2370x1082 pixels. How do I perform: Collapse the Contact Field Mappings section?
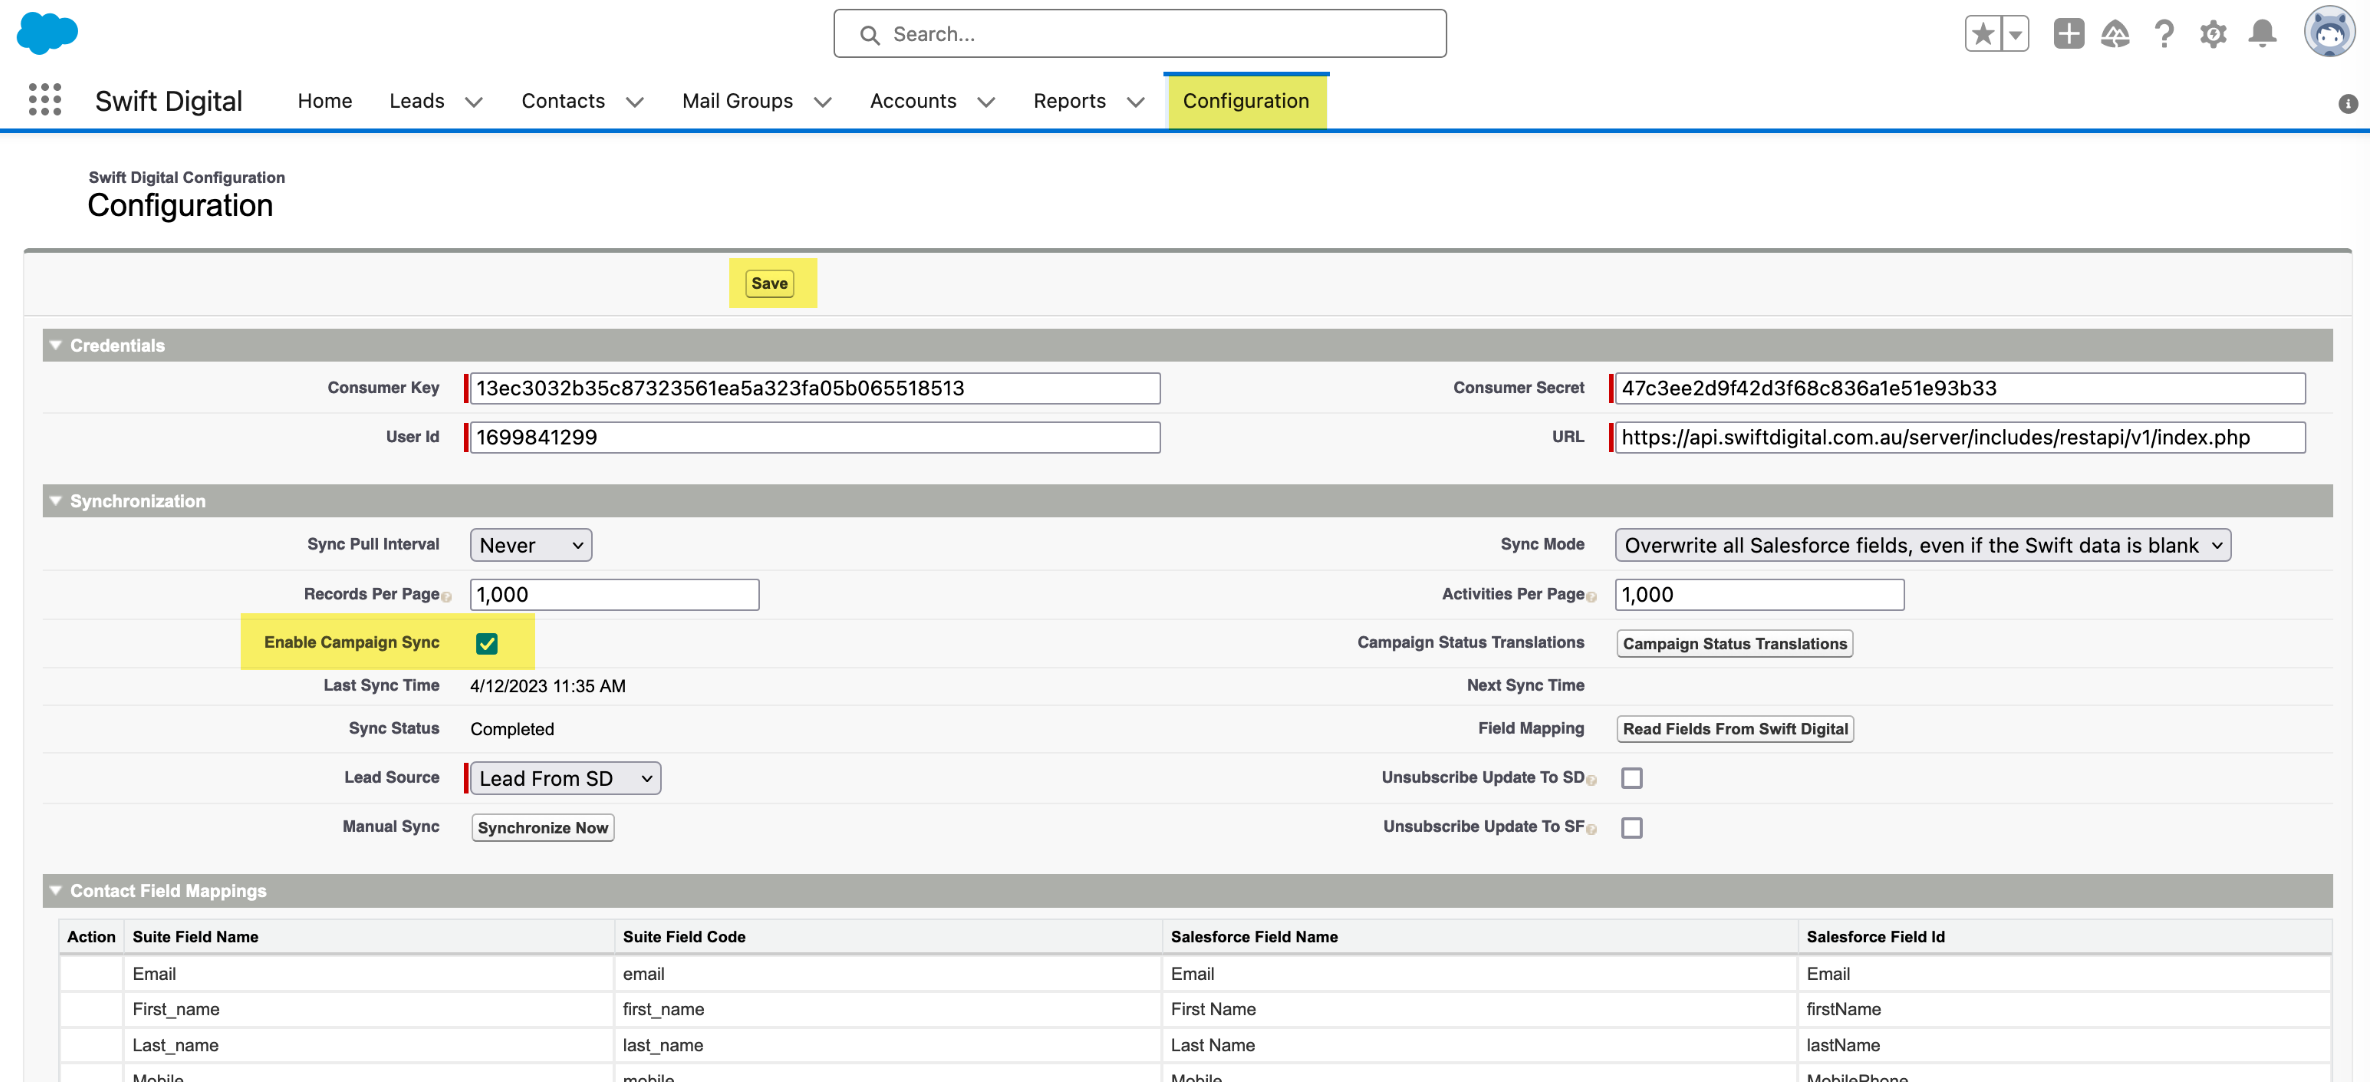point(56,891)
